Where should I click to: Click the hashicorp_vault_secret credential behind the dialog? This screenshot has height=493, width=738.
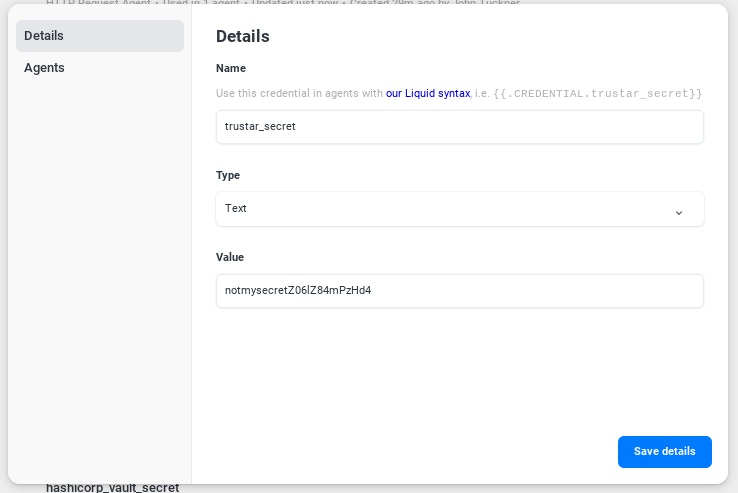coord(112,488)
